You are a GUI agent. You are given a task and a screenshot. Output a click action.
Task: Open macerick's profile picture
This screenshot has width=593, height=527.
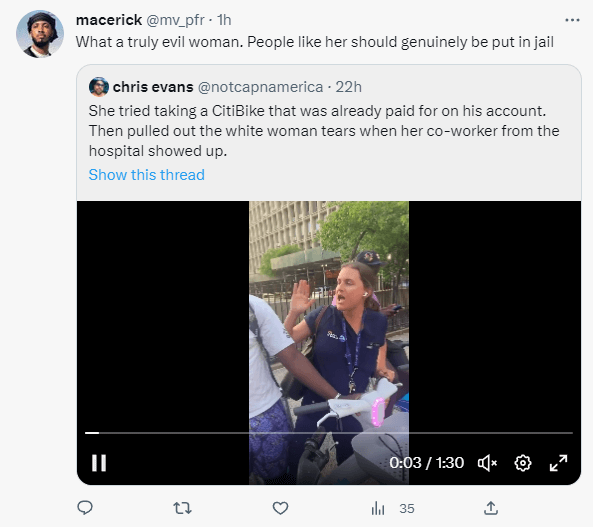point(40,34)
